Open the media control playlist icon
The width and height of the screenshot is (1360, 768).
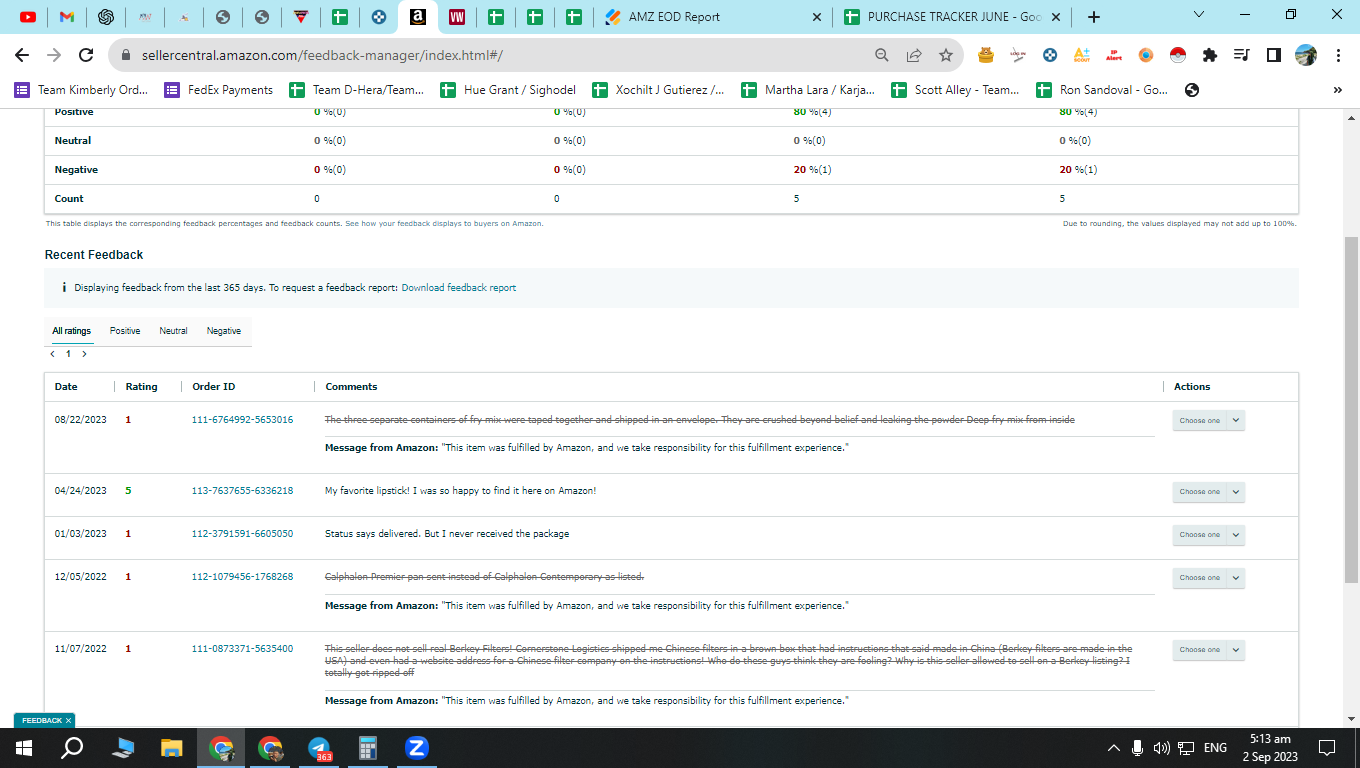(x=1241, y=55)
